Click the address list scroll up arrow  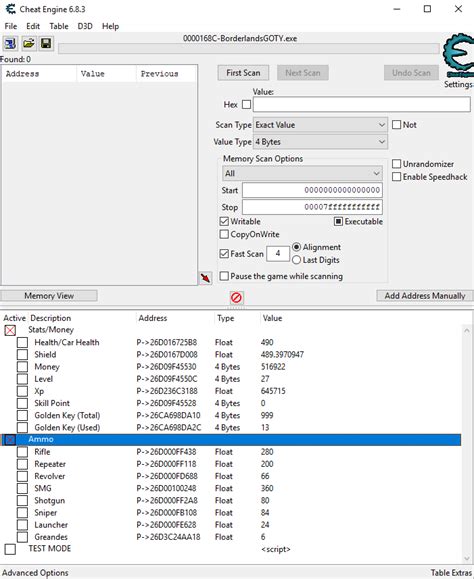click(466, 330)
